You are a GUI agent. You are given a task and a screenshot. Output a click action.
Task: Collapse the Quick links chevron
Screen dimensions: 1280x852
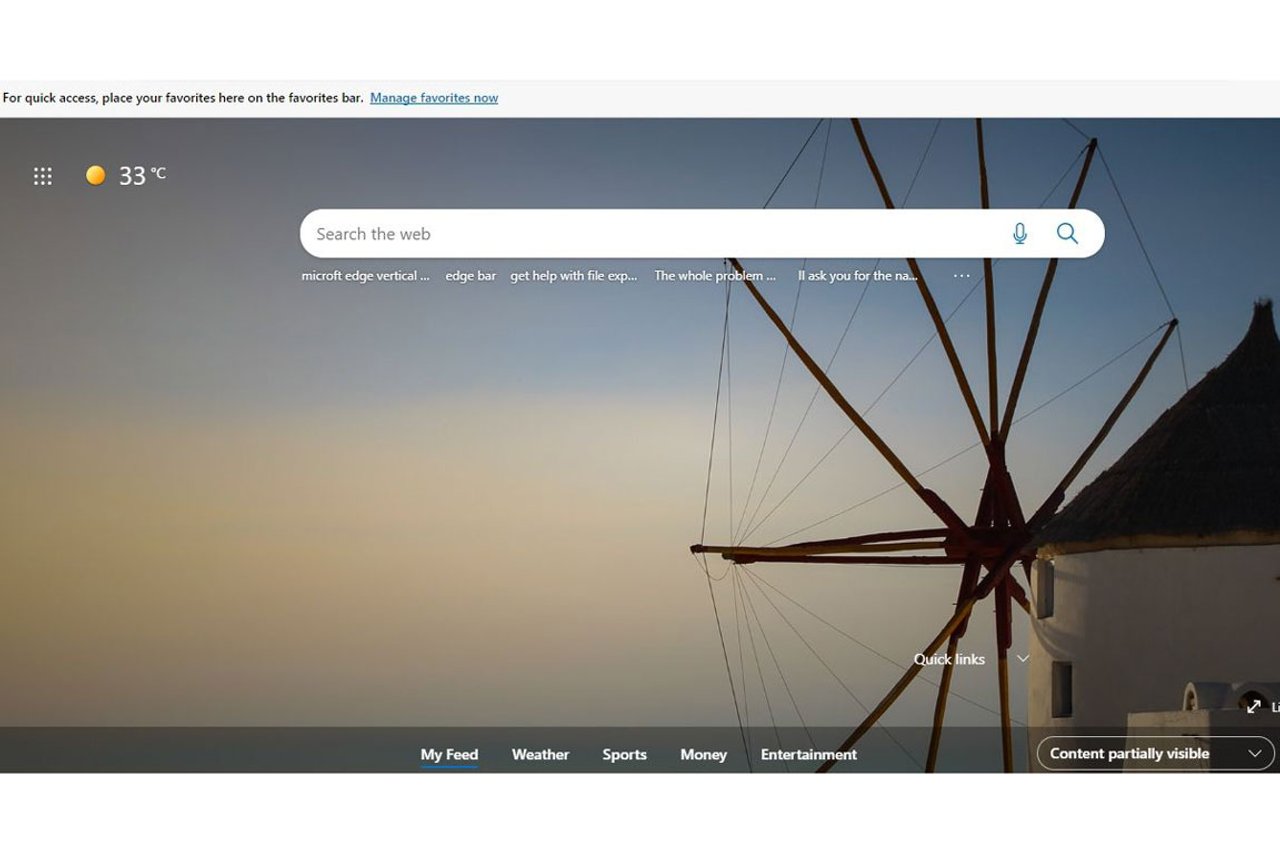[1022, 658]
